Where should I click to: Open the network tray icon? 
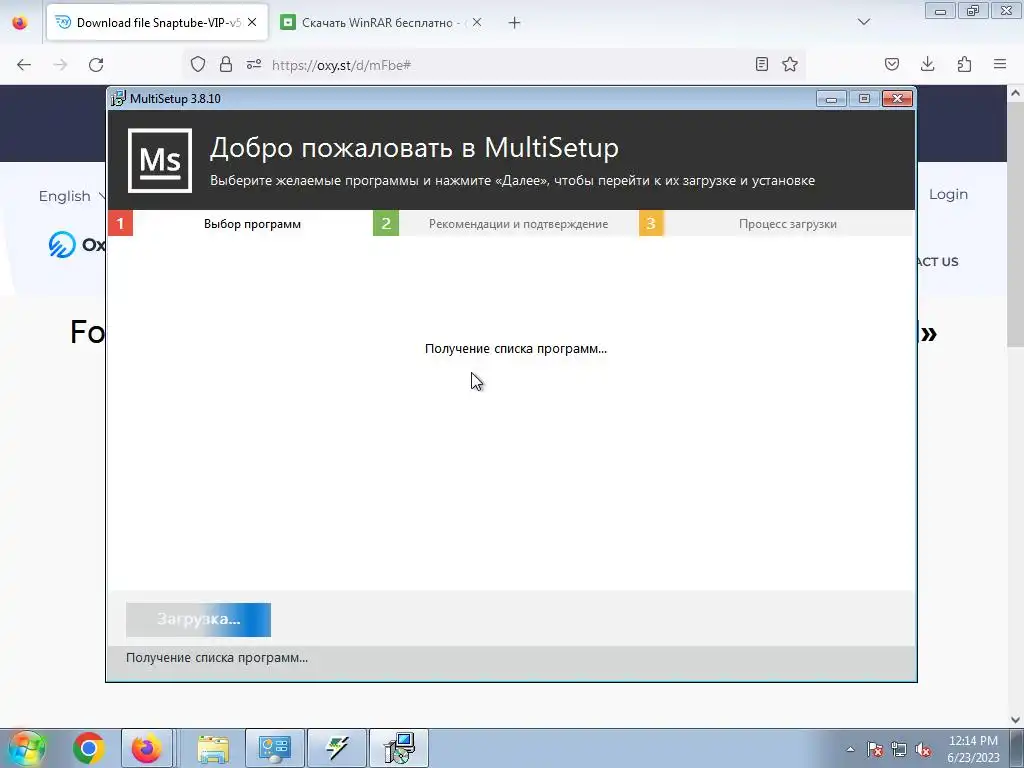(x=899, y=749)
